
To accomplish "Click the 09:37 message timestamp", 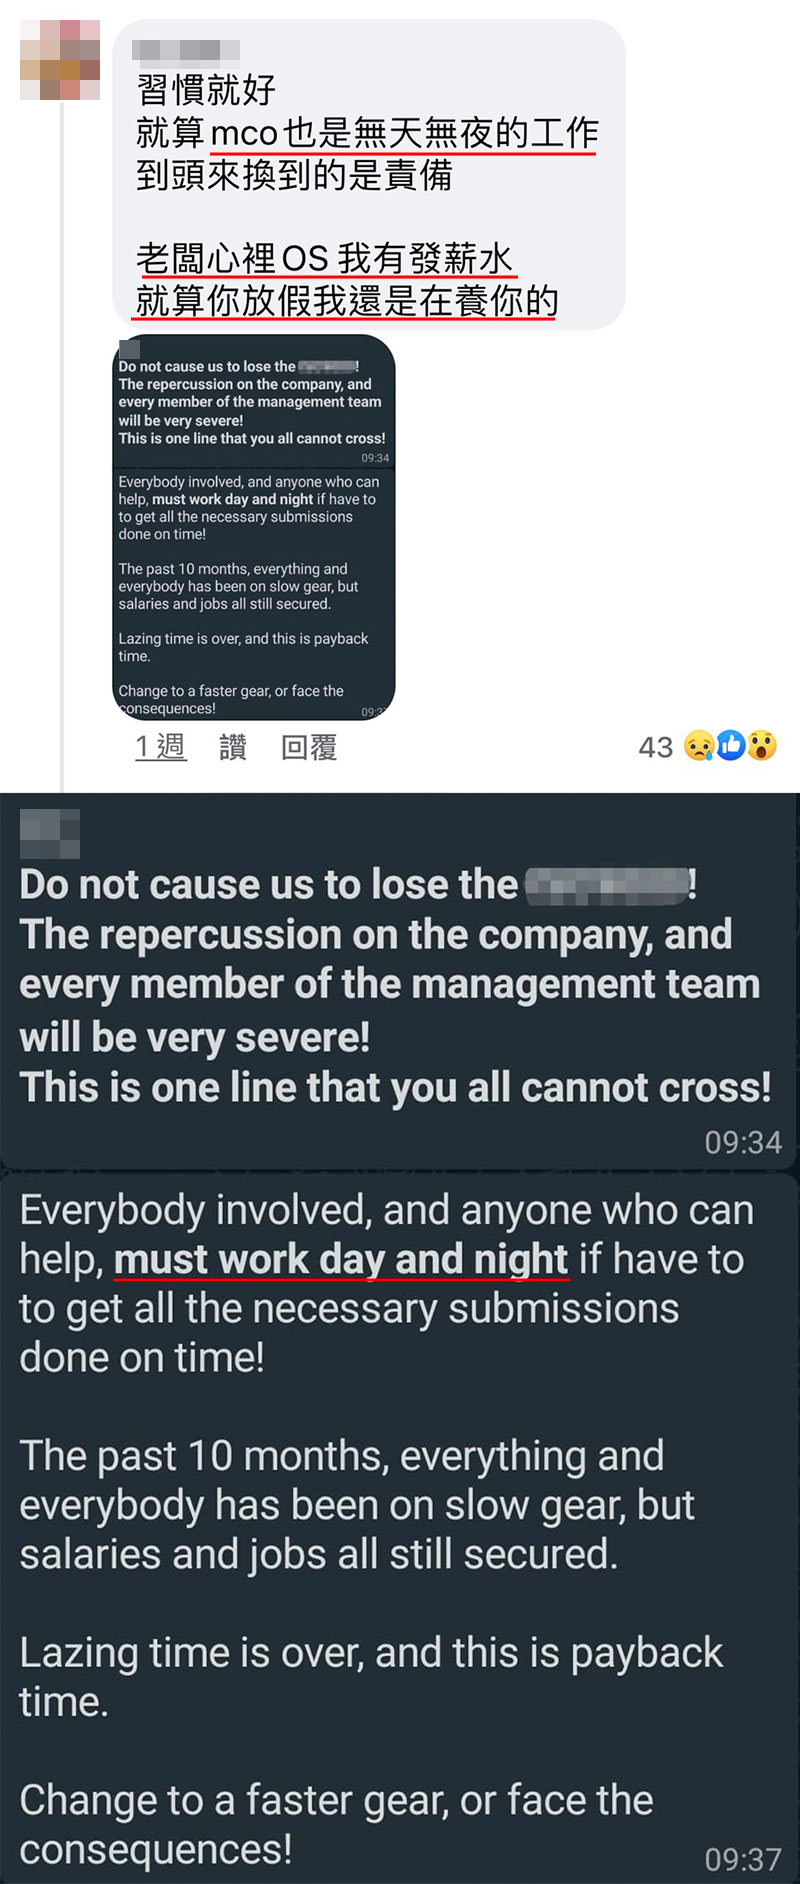I will [x=743, y=1860].
